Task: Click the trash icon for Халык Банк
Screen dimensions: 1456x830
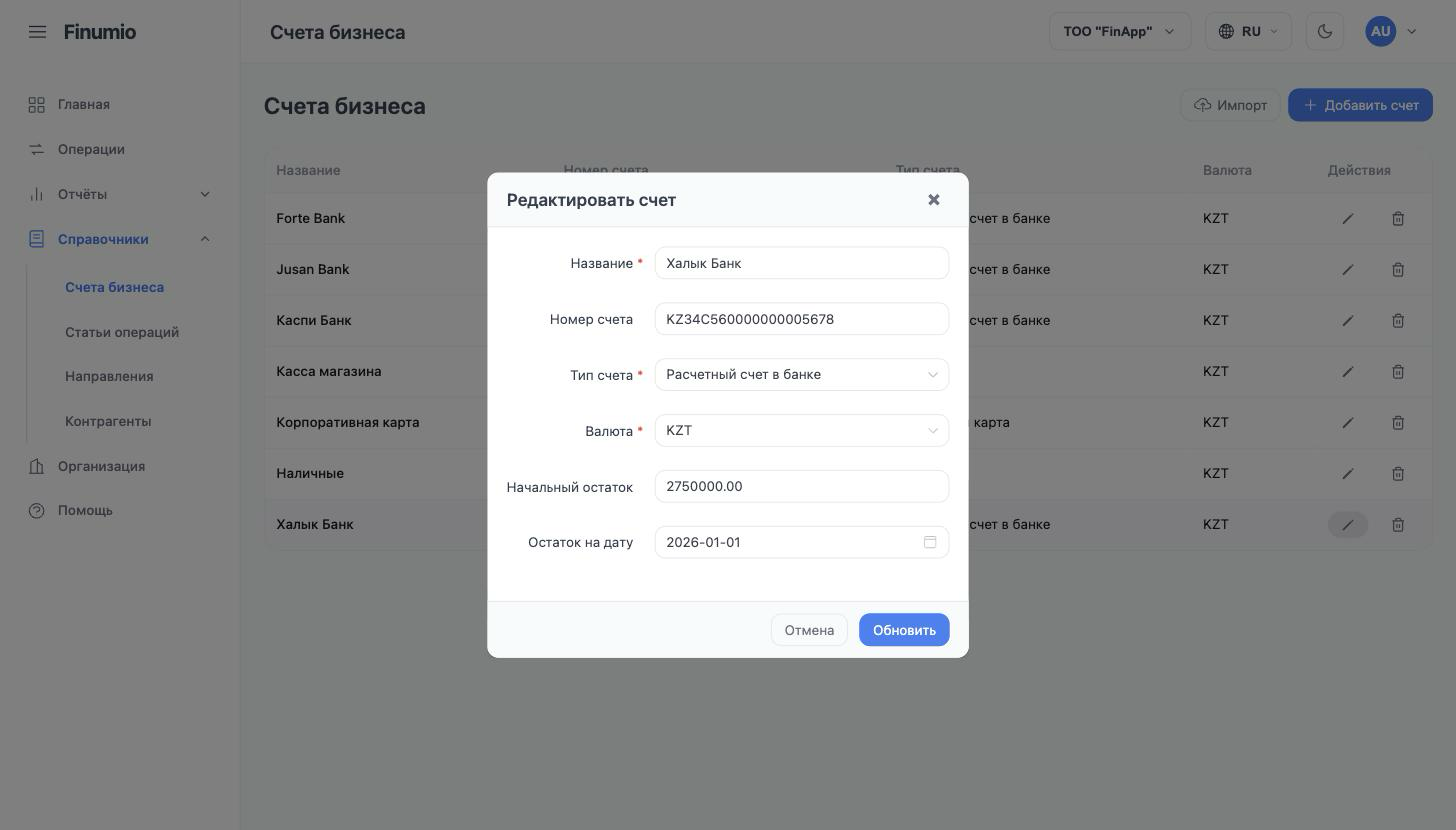Action: (1398, 524)
